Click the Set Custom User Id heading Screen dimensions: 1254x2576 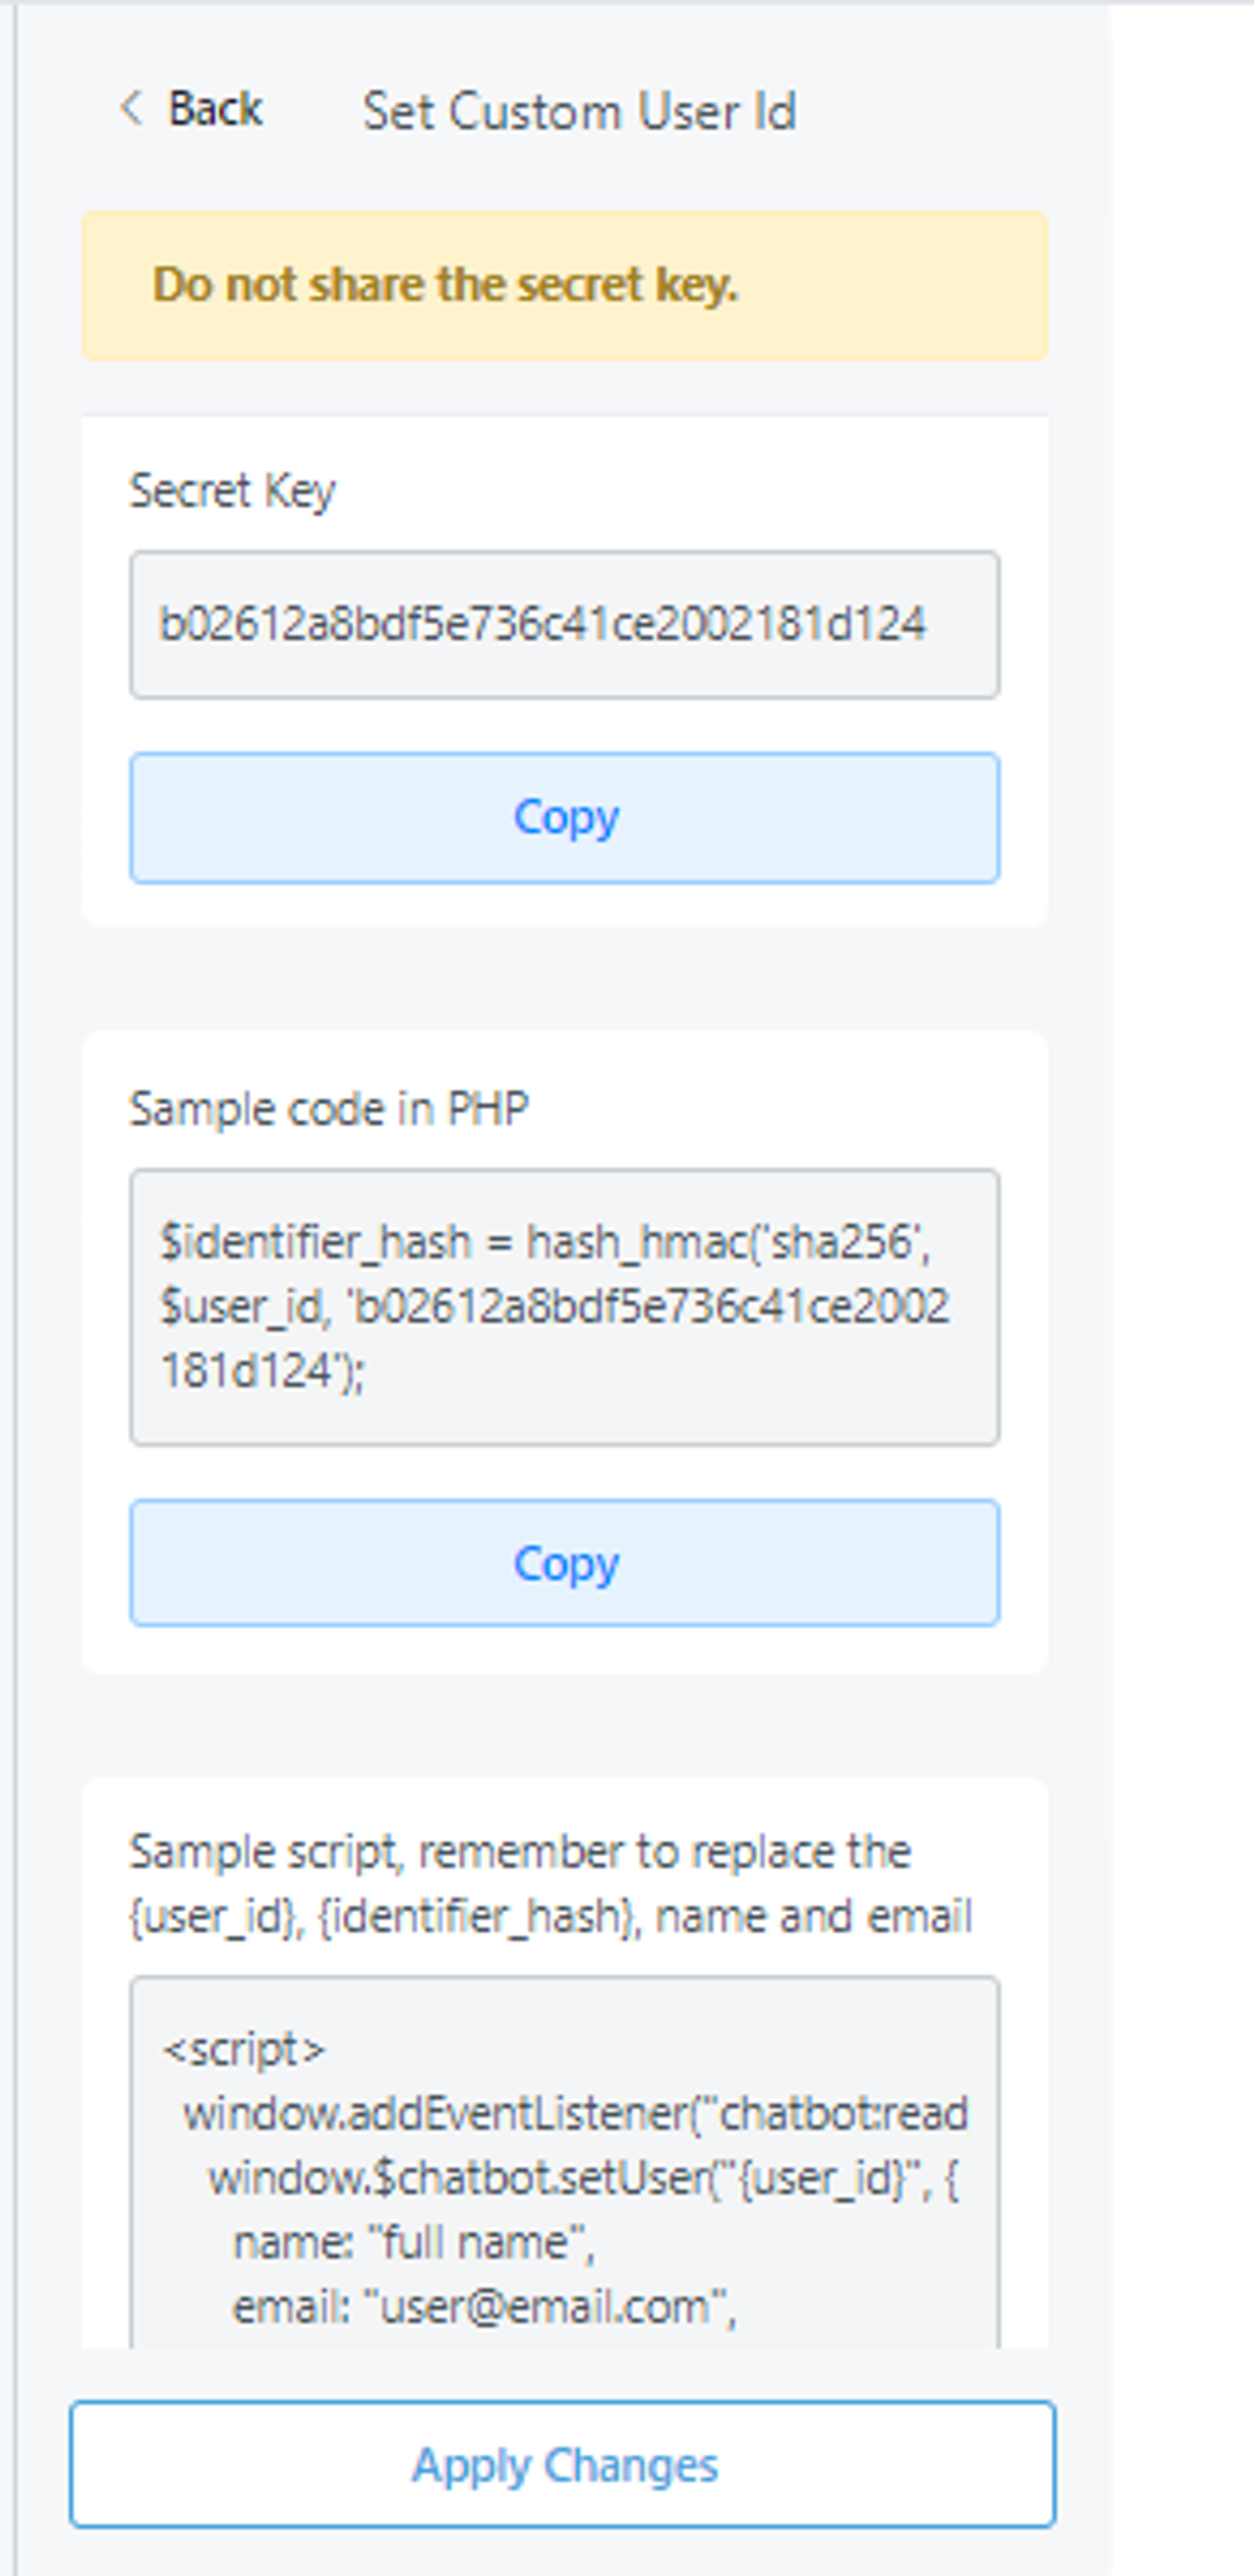579,111
